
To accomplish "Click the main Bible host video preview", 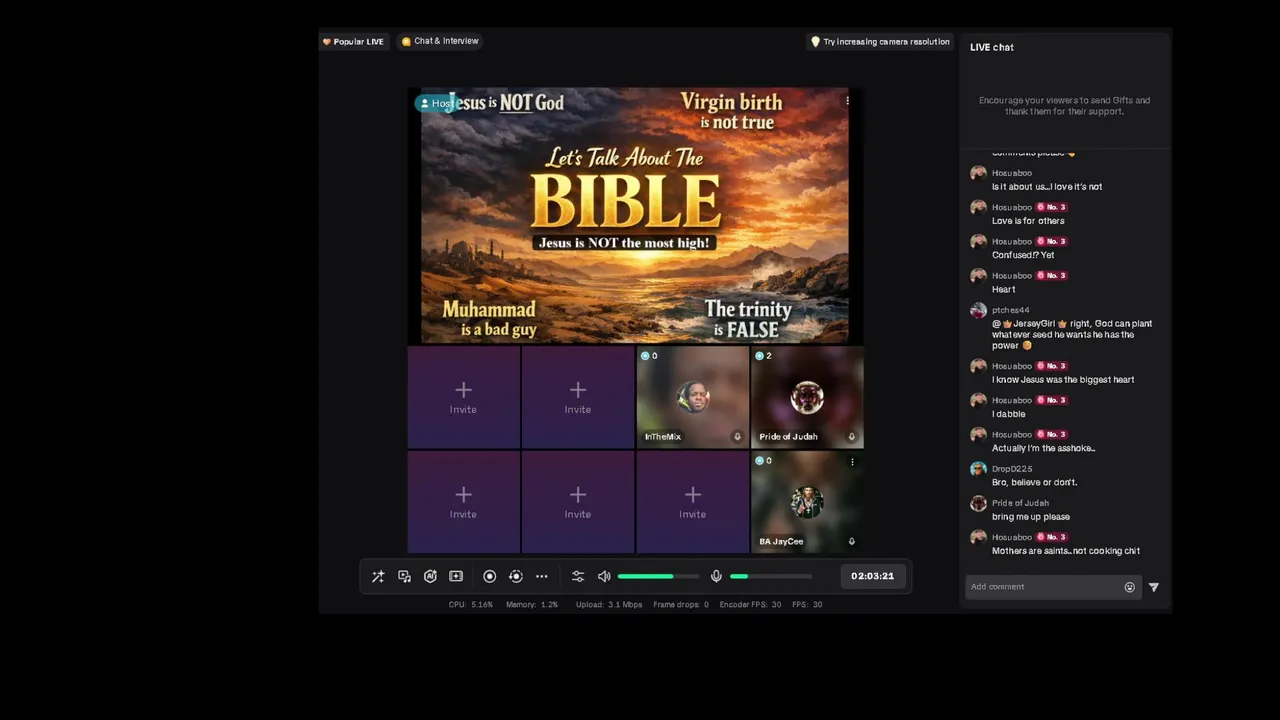I will pos(635,216).
